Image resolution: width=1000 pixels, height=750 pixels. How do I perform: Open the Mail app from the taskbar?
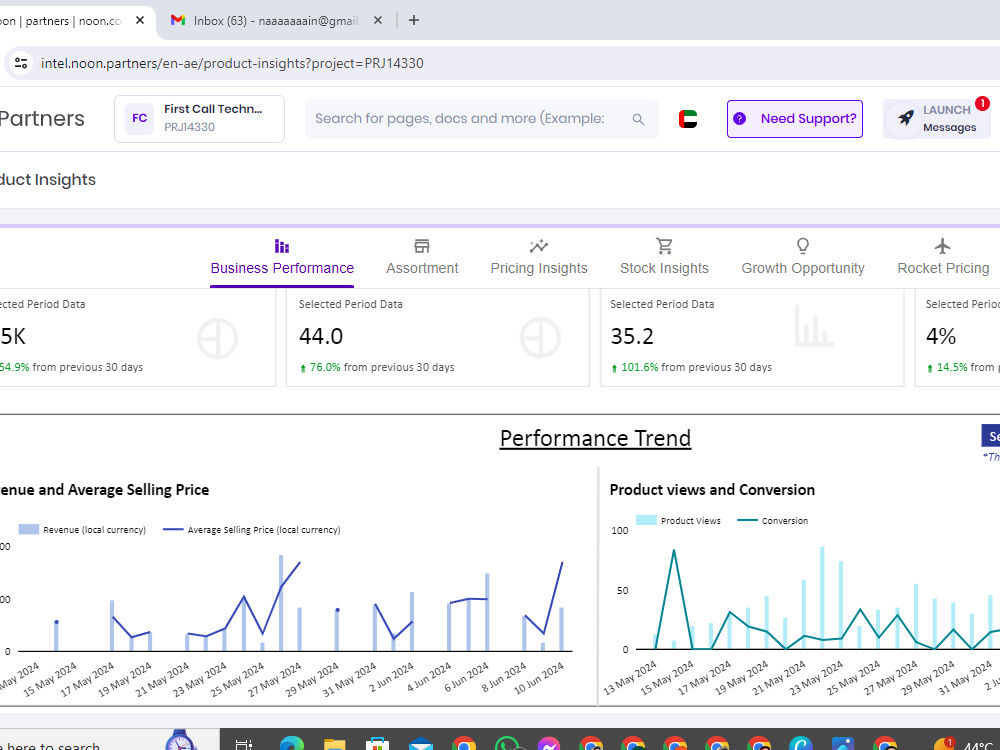coord(421,744)
